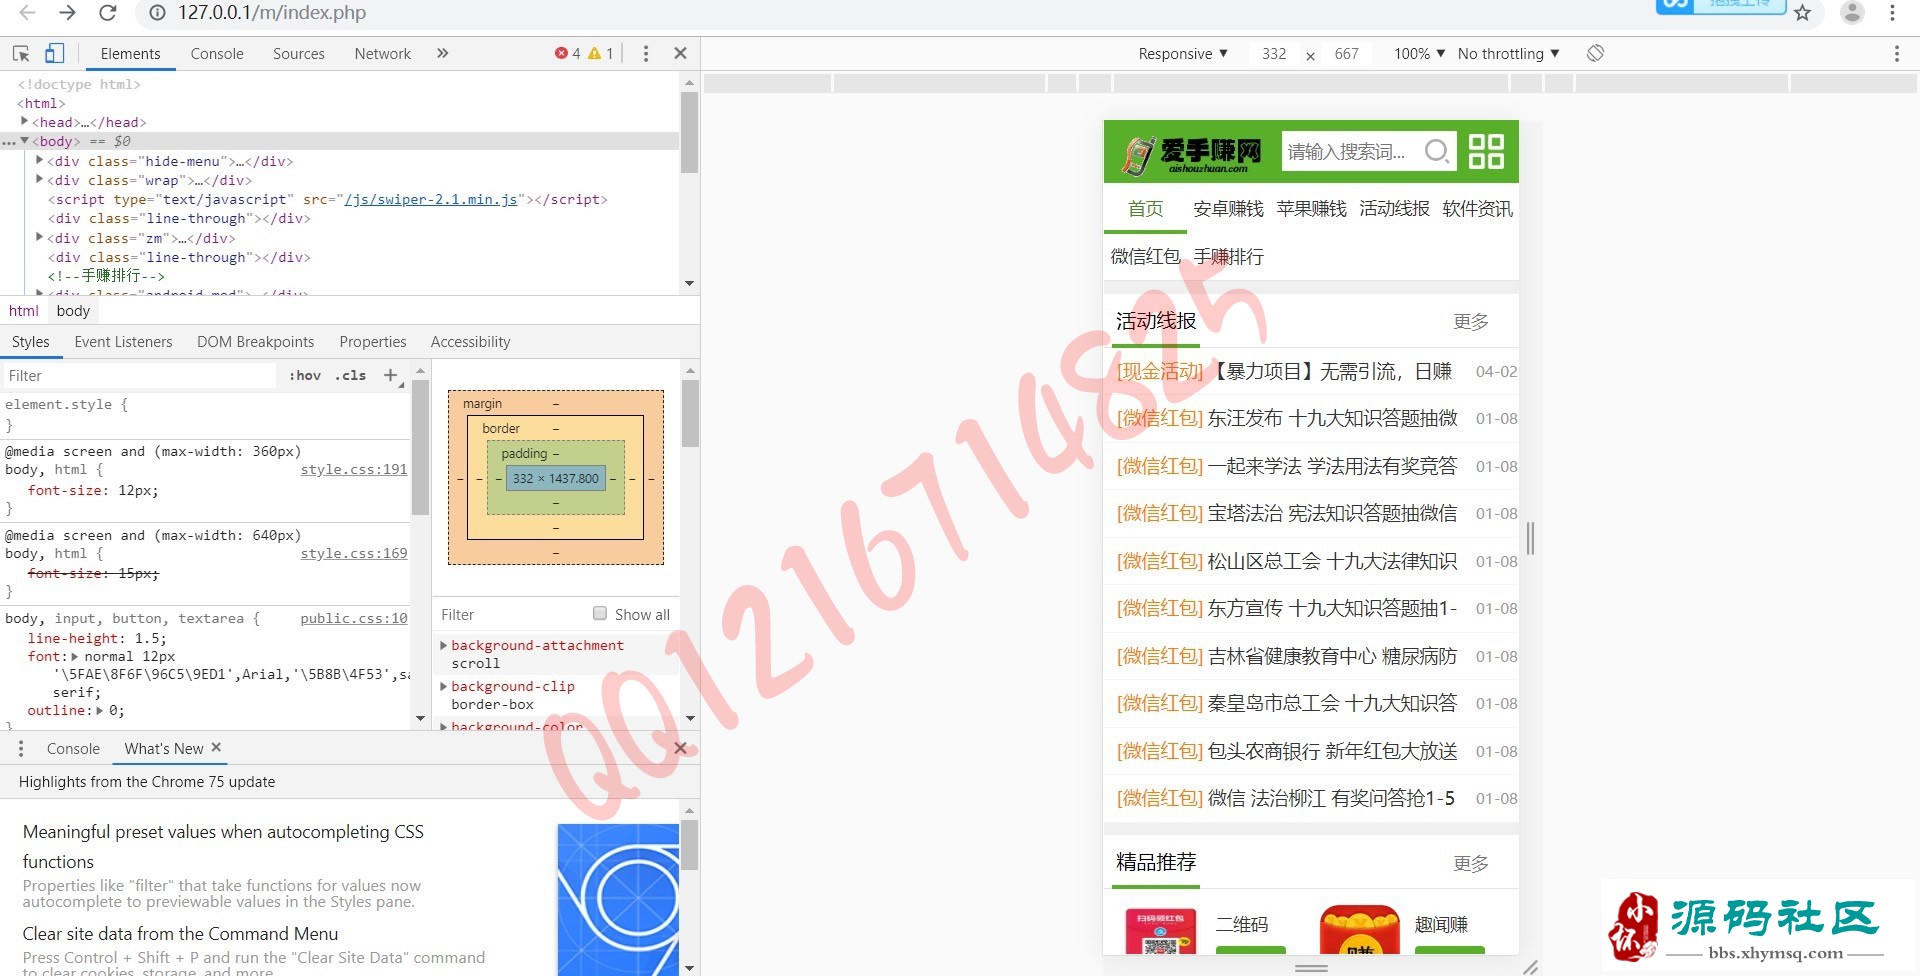Expand the background-clip computed property

444,686
